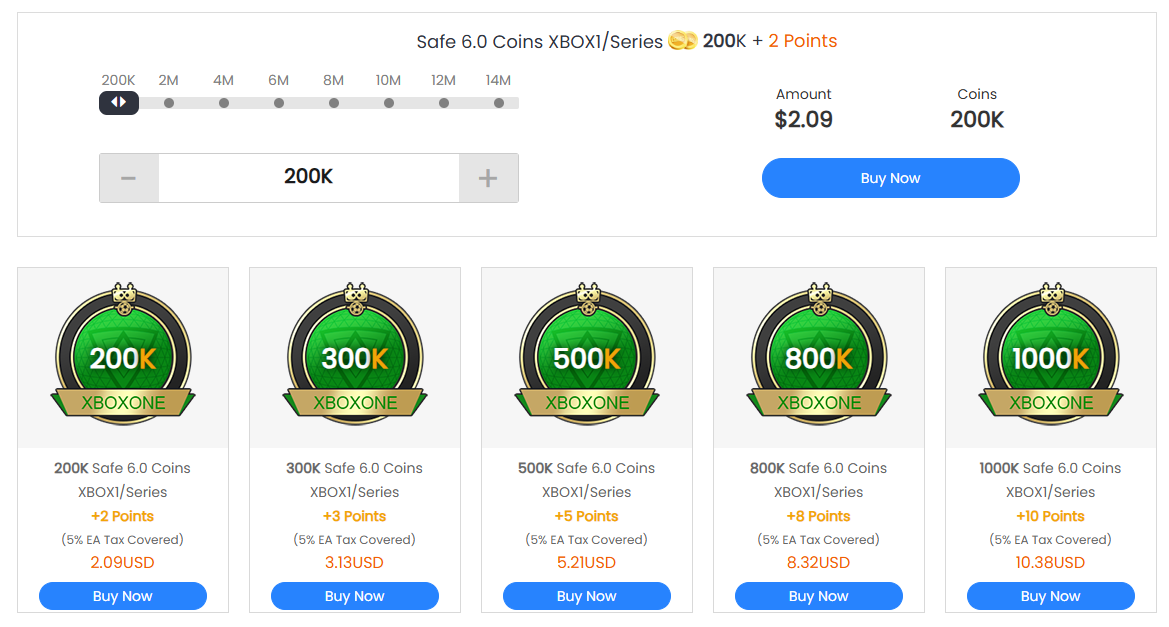Buy the 500K package for 5.21USD
1169x627 pixels.
[x=587, y=596]
